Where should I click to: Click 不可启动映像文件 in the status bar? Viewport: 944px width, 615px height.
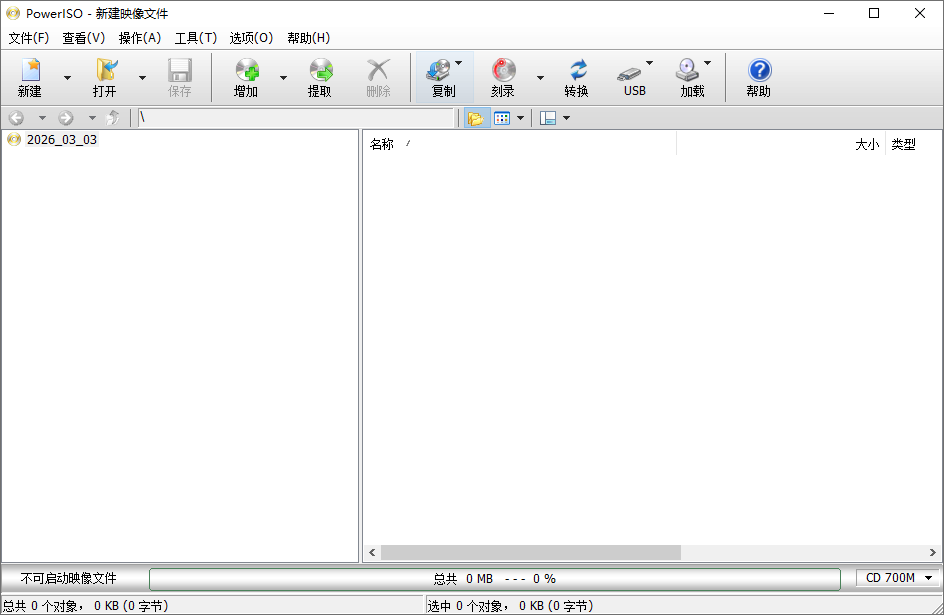click(x=69, y=578)
